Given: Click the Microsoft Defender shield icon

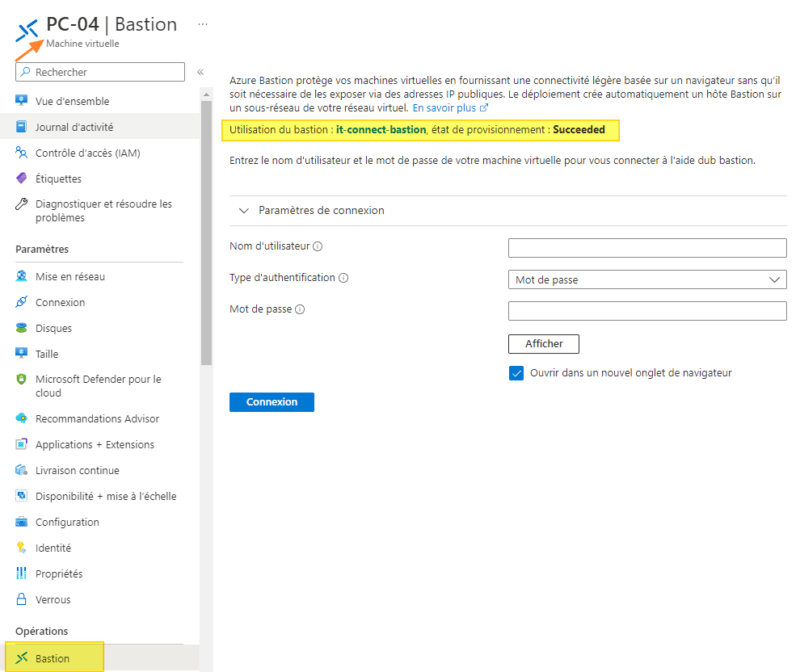Looking at the screenshot, I should pyautogui.click(x=21, y=380).
